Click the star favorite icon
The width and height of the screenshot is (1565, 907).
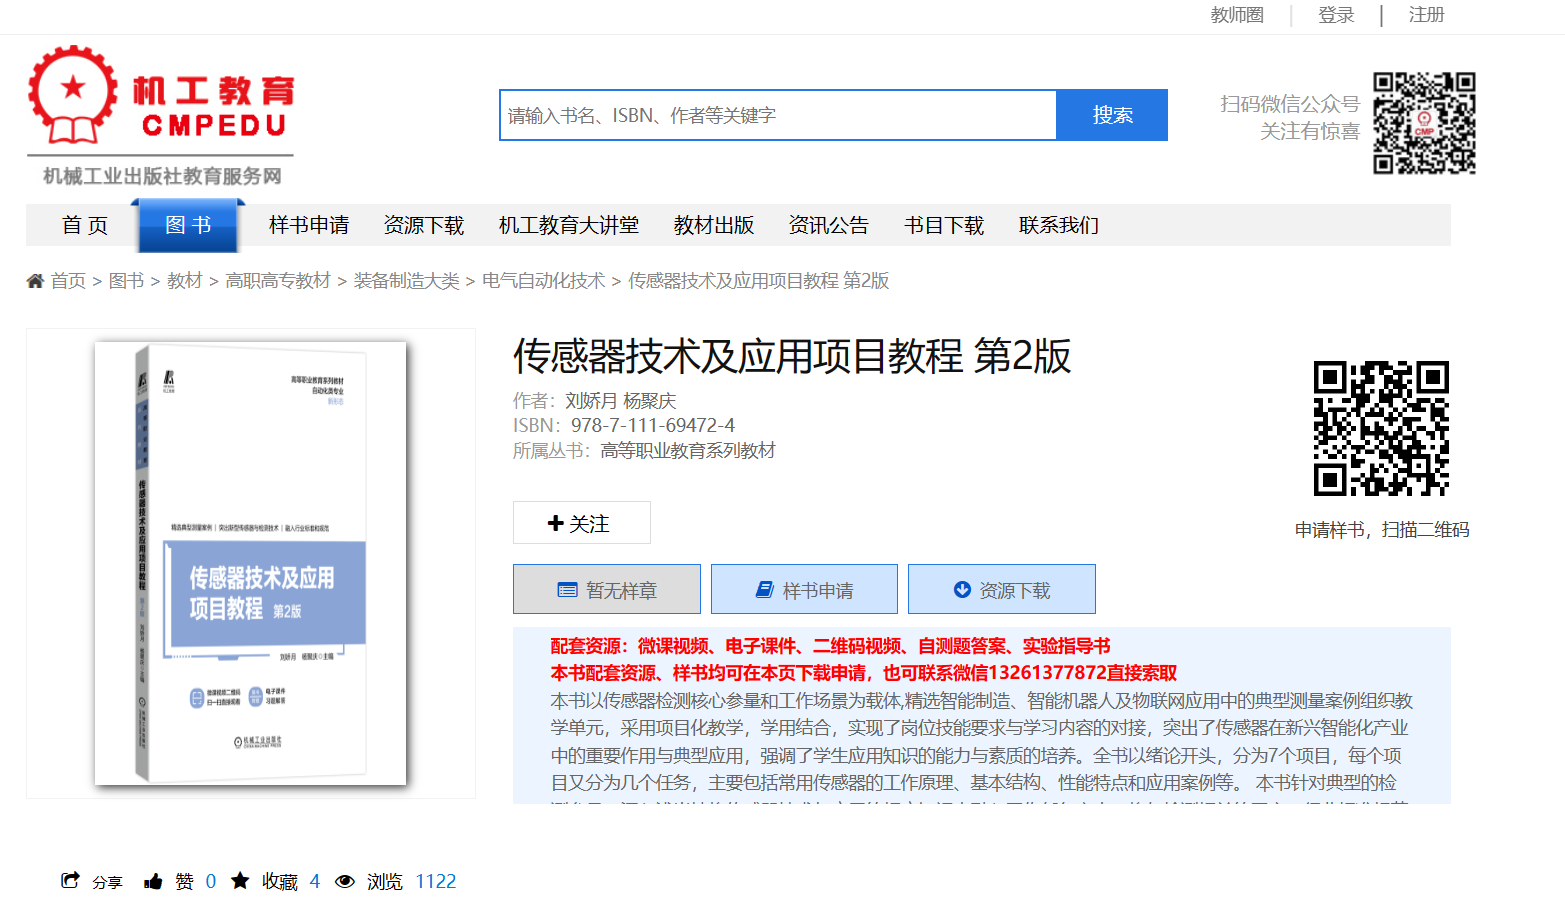pyautogui.click(x=240, y=881)
